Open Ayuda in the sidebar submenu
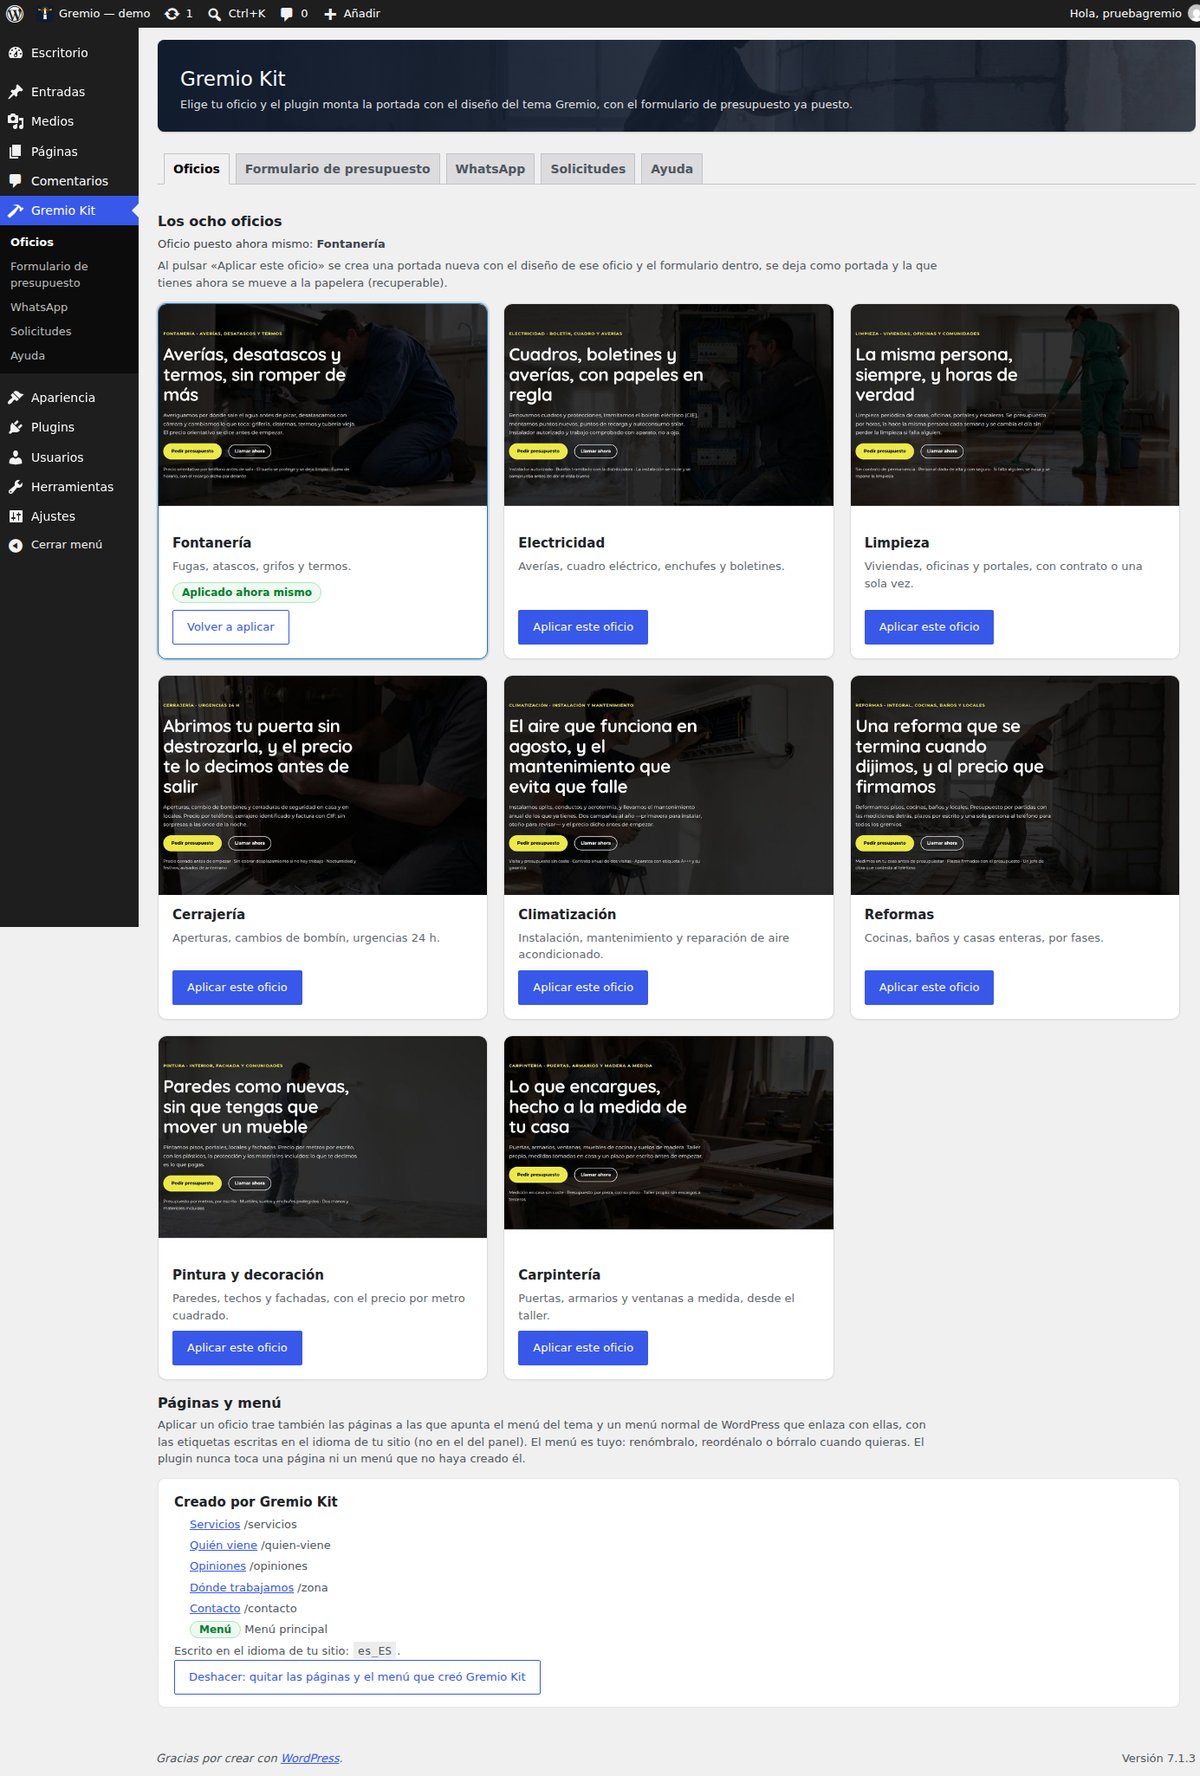Image resolution: width=1200 pixels, height=1776 pixels. [x=28, y=355]
